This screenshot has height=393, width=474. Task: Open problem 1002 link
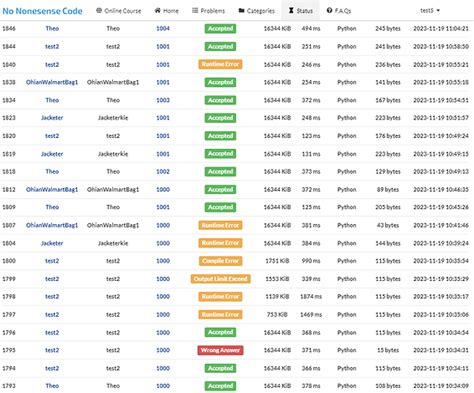tap(163, 172)
